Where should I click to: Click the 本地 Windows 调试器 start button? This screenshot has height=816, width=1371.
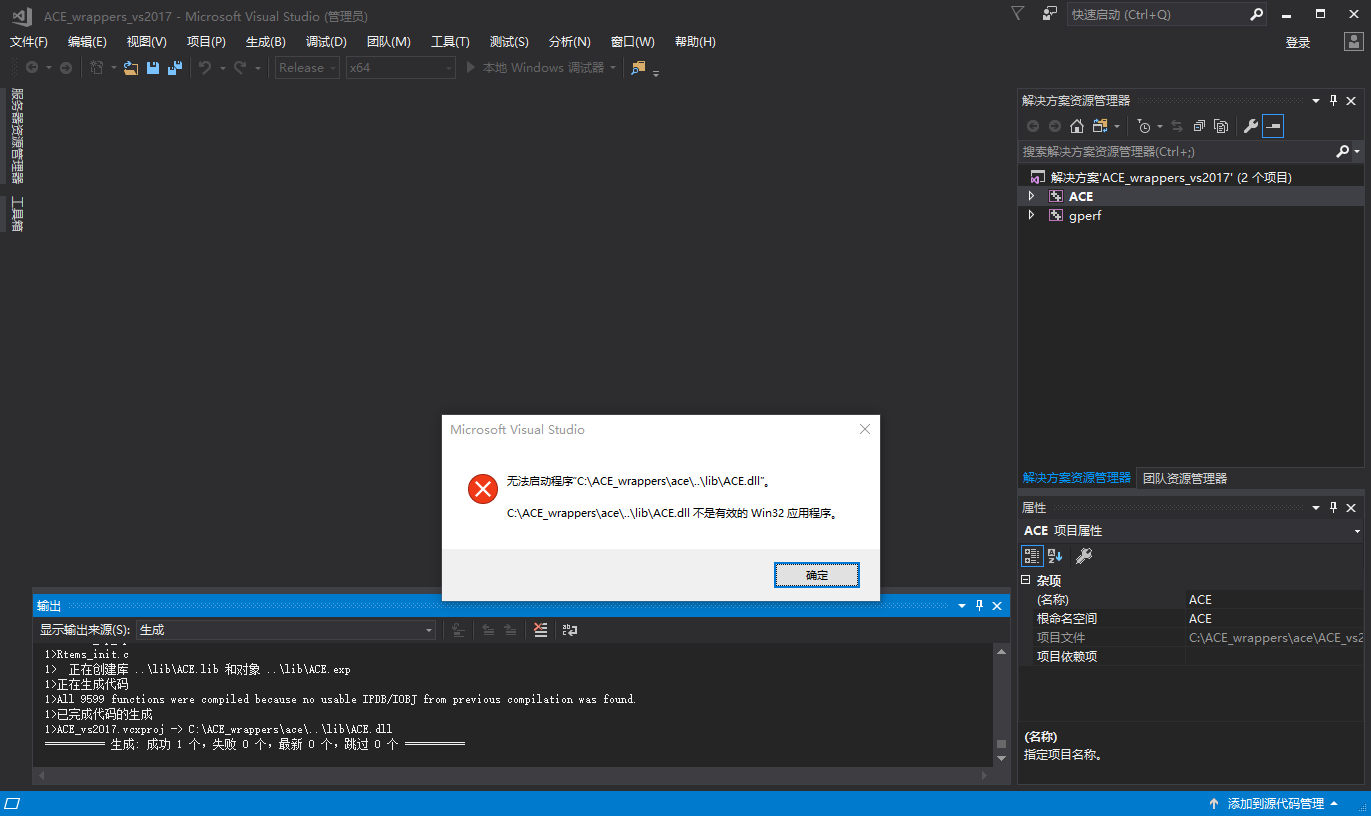(x=535, y=68)
